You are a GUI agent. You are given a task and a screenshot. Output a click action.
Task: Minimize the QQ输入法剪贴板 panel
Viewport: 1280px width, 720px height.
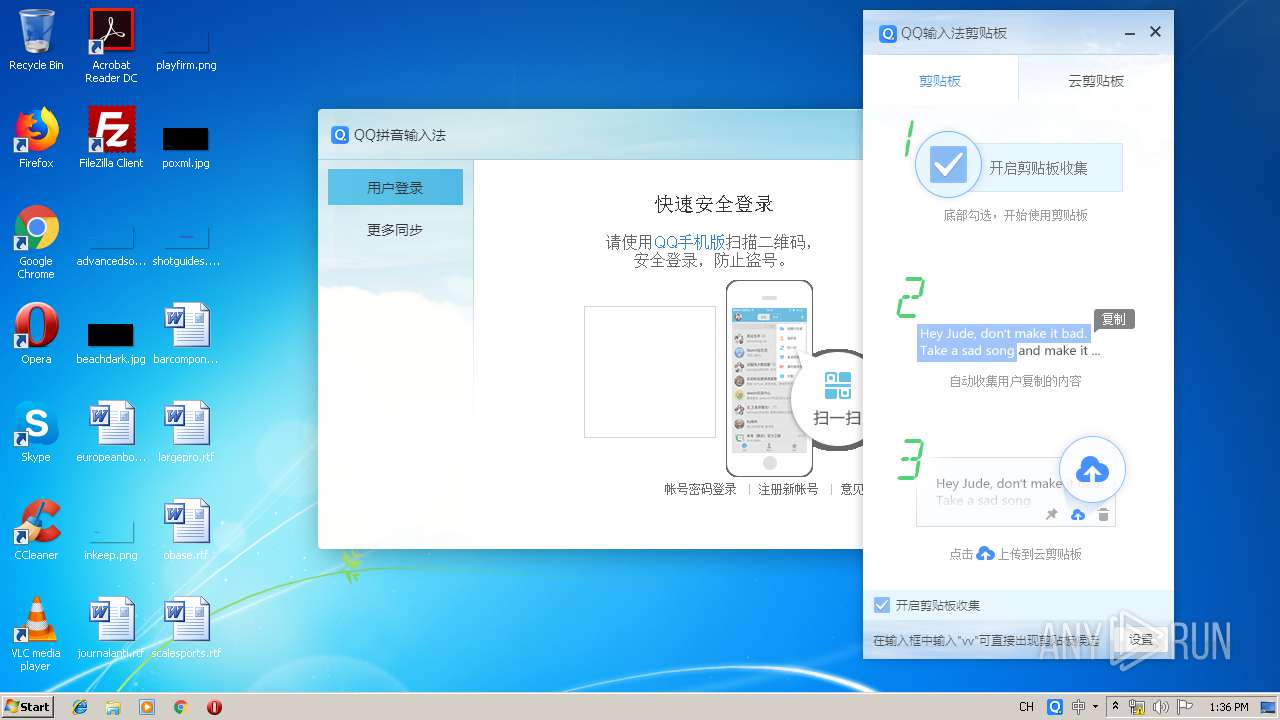coord(1130,32)
